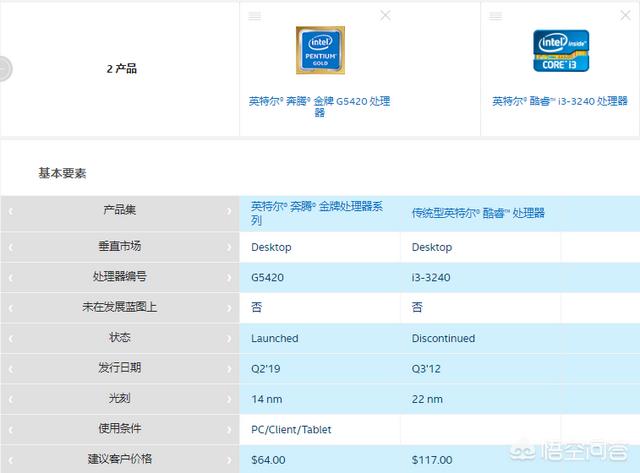Click the round back arrow button at left edge
The height and width of the screenshot is (473, 640).
point(5,68)
